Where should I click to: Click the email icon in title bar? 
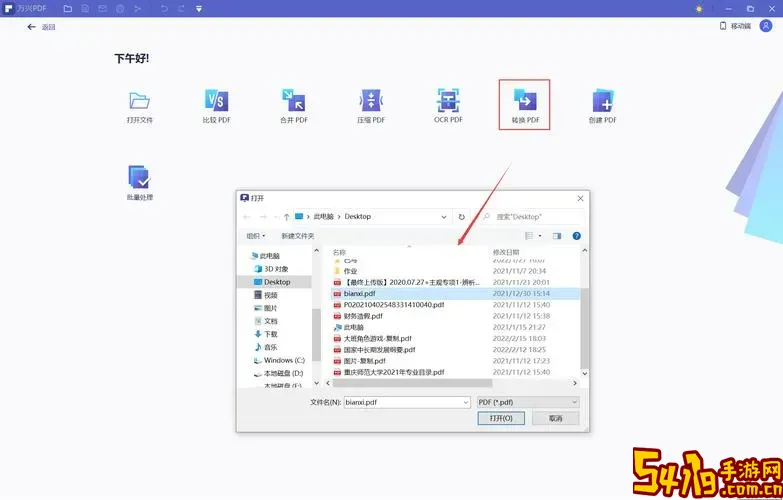[102, 8]
